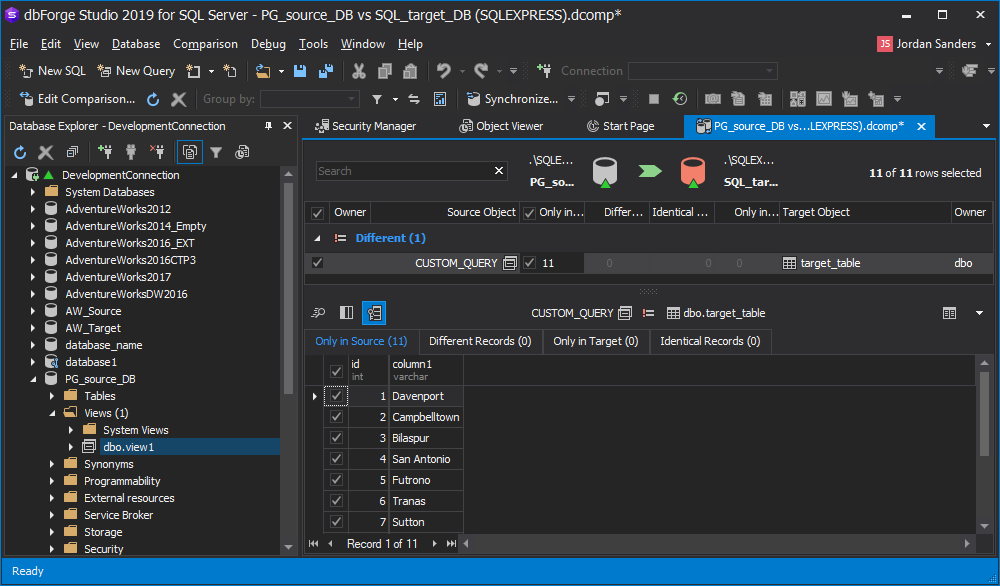Close the PG_source_DB comparison tab
The width and height of the screenshot is (1000, 586).
coord(921,126)
